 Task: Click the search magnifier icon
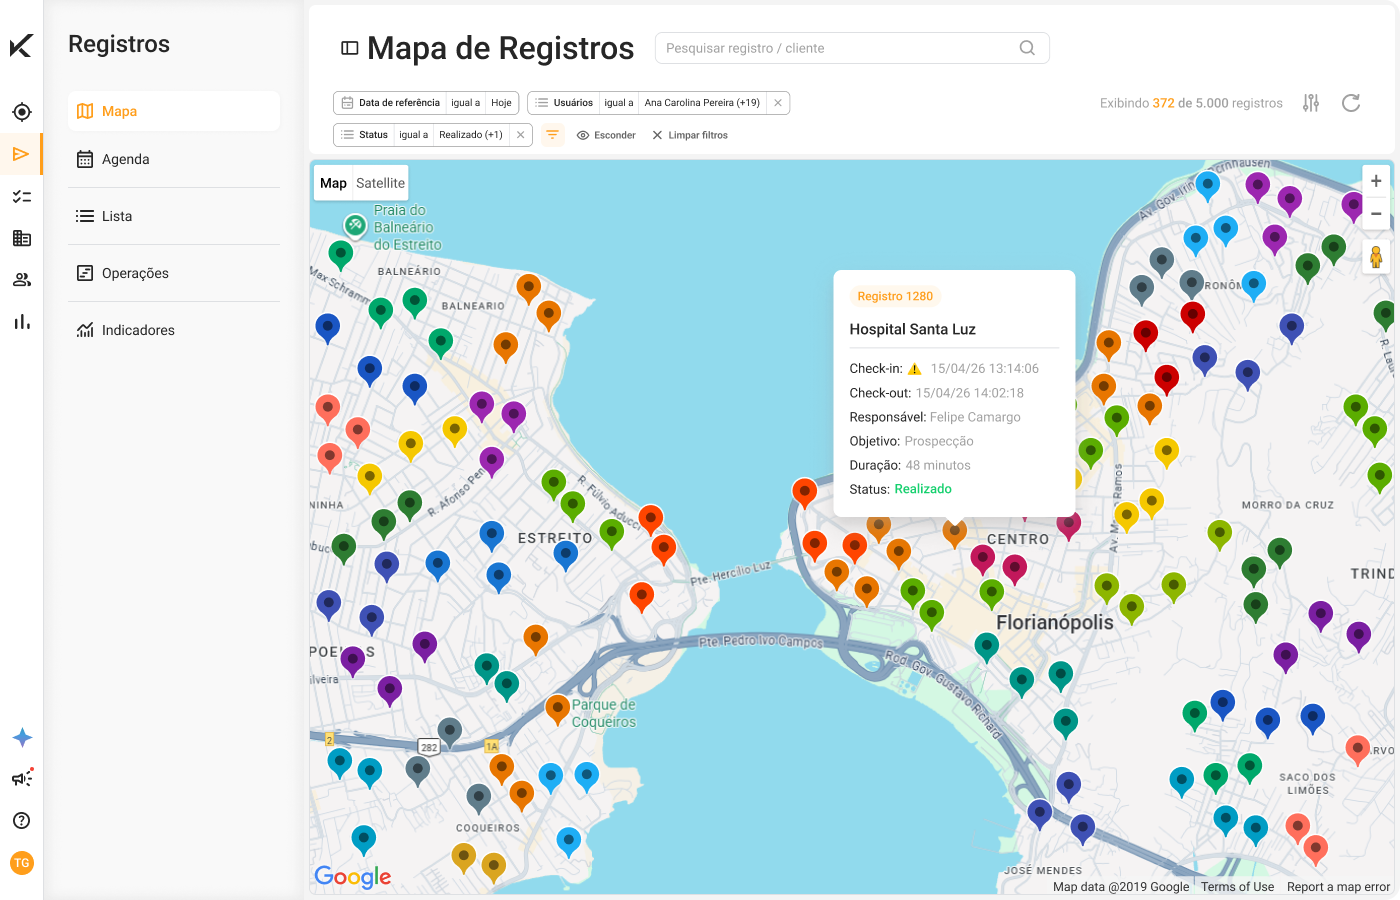(1027, 48)
